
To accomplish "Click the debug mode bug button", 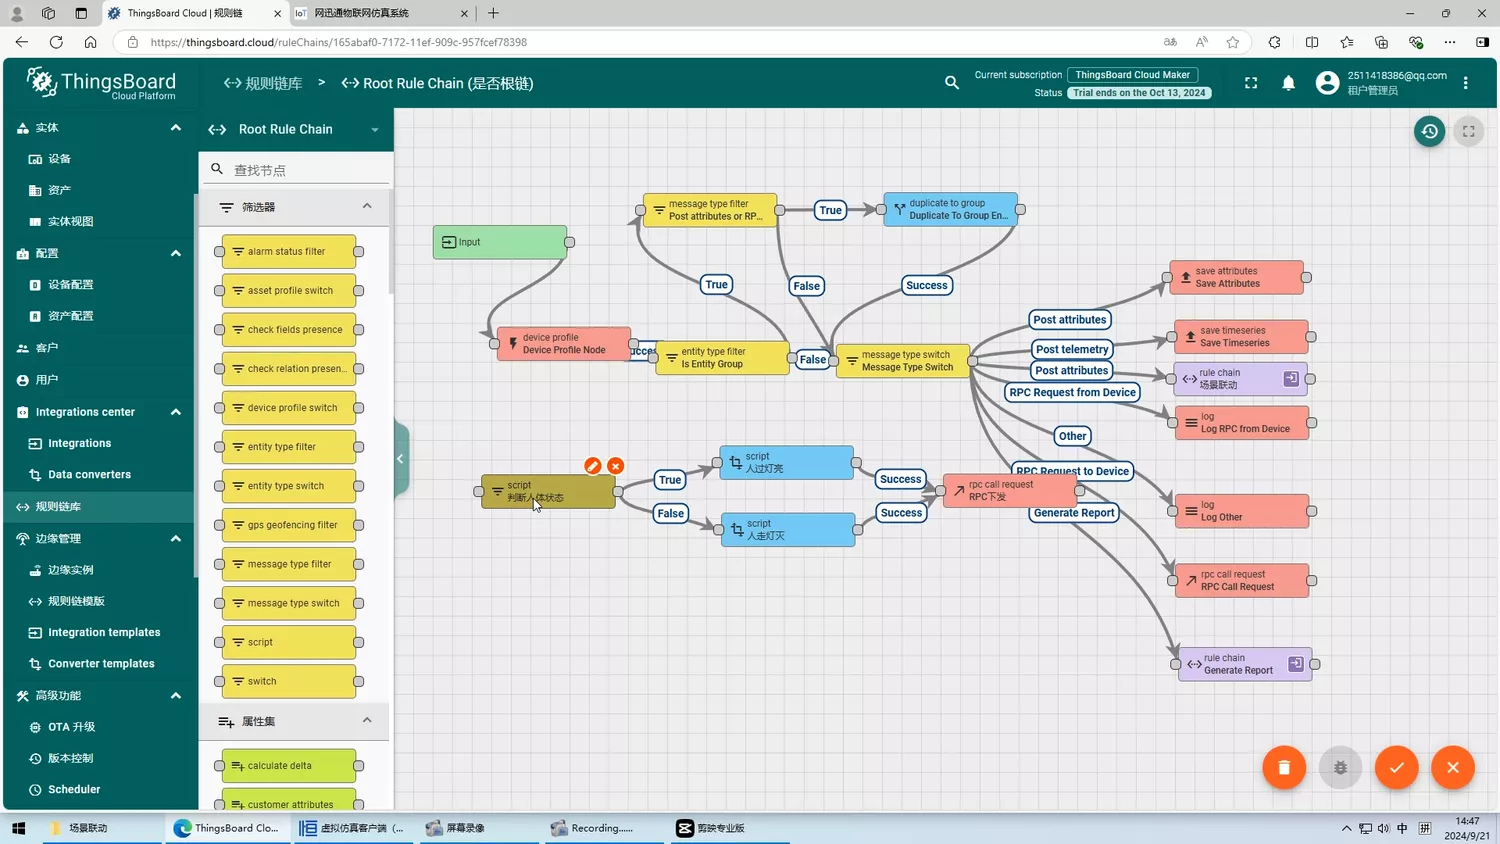I will tap(1340, 767).
